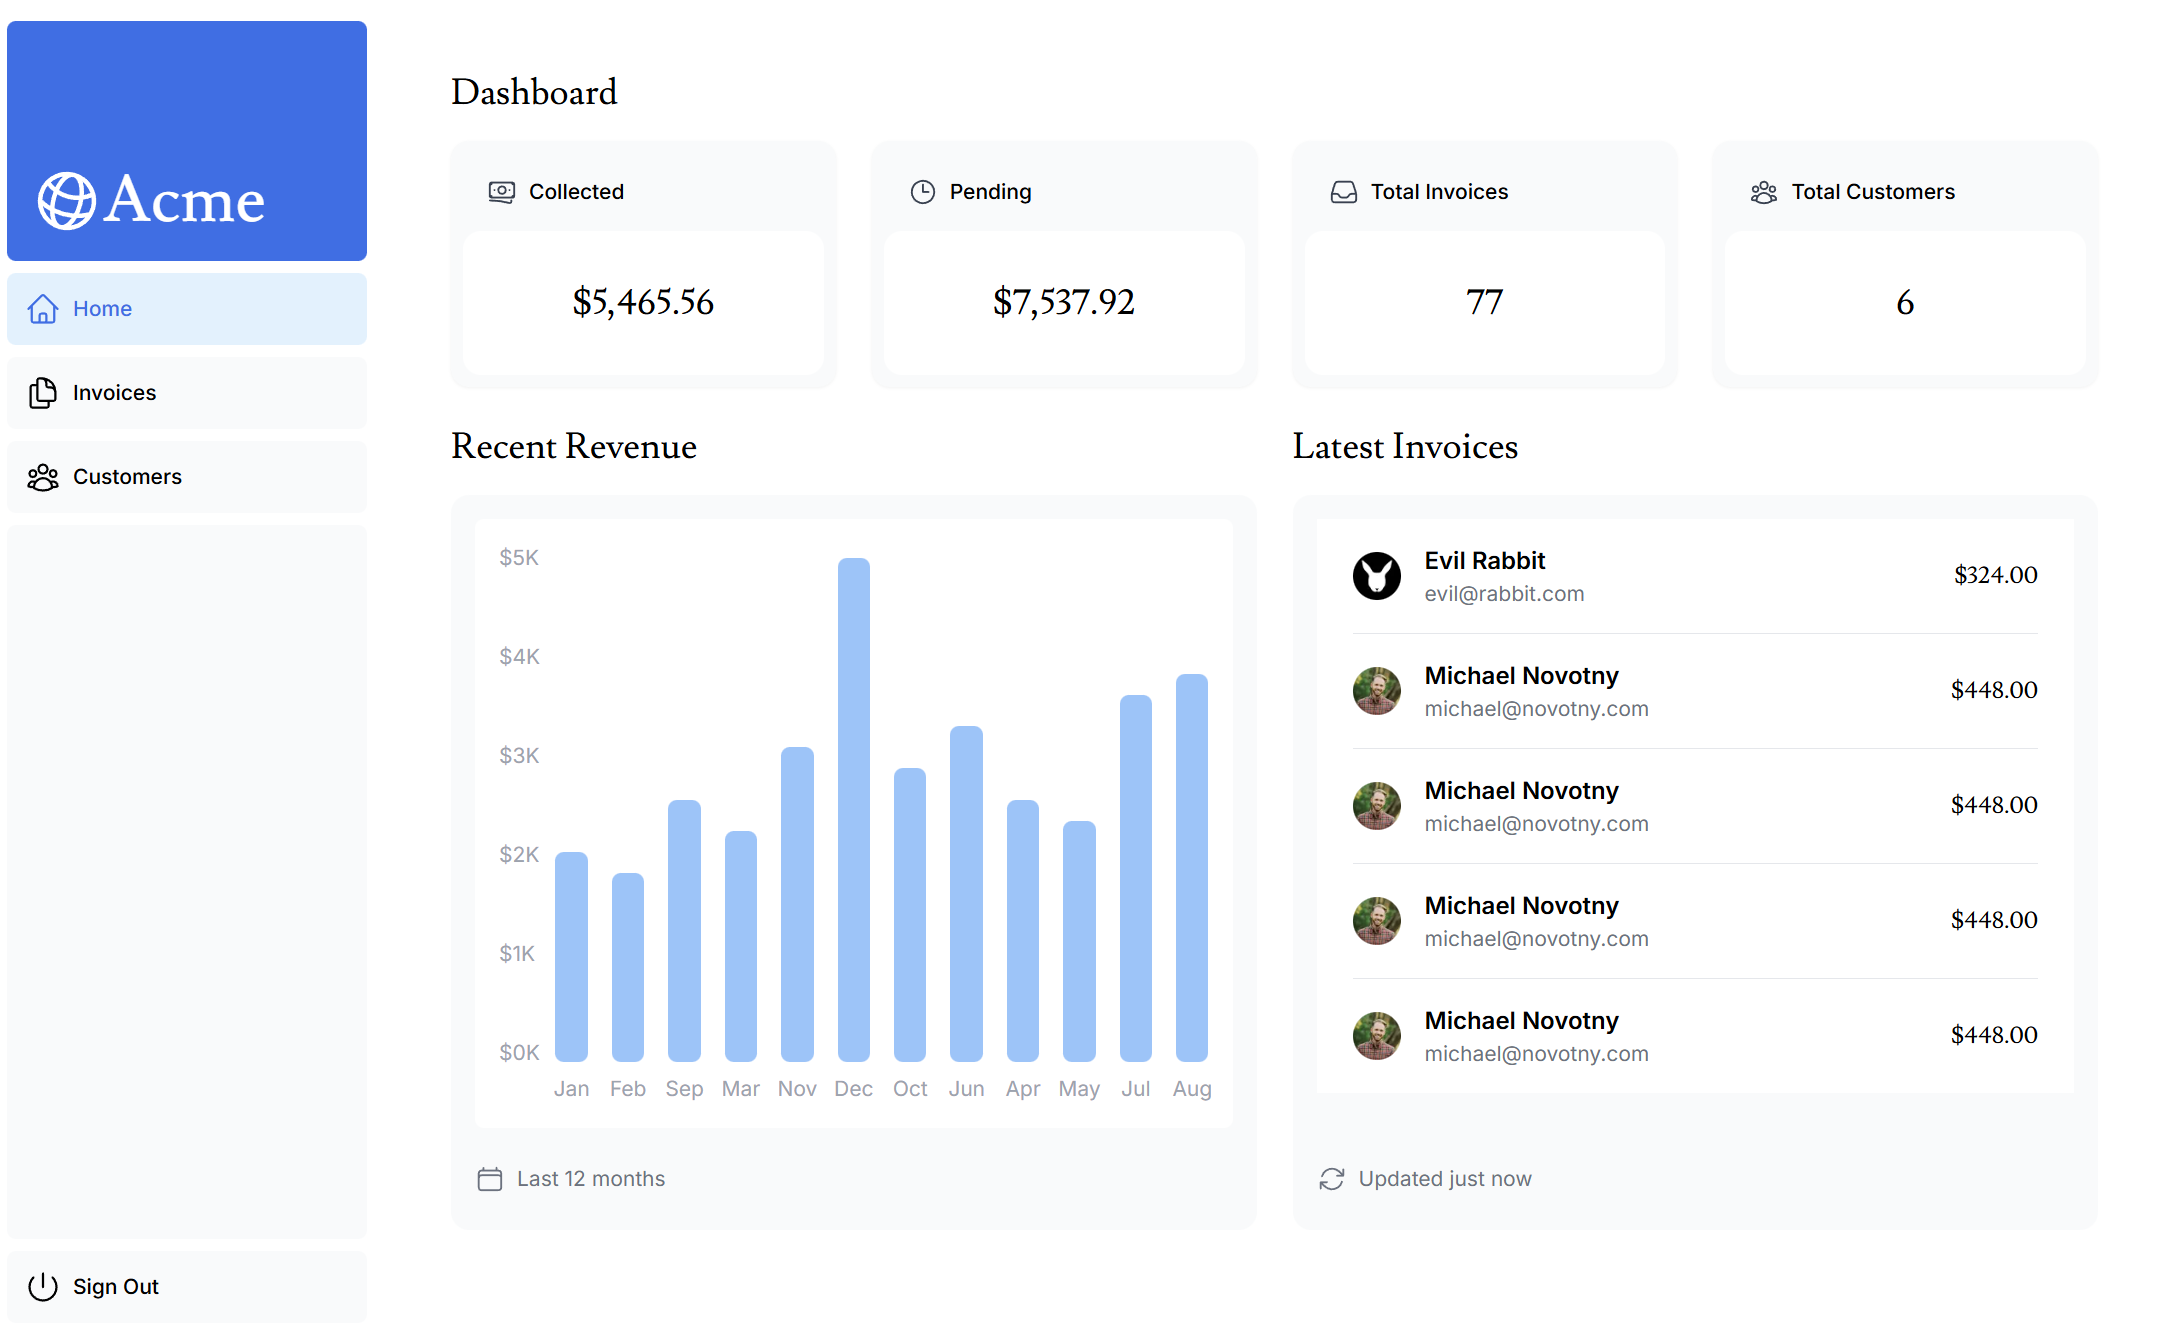Image resolution: width=2165 pixels, height=1343 pixels.
Task: Click the Total Customers card label
Action: (1873, 192)
